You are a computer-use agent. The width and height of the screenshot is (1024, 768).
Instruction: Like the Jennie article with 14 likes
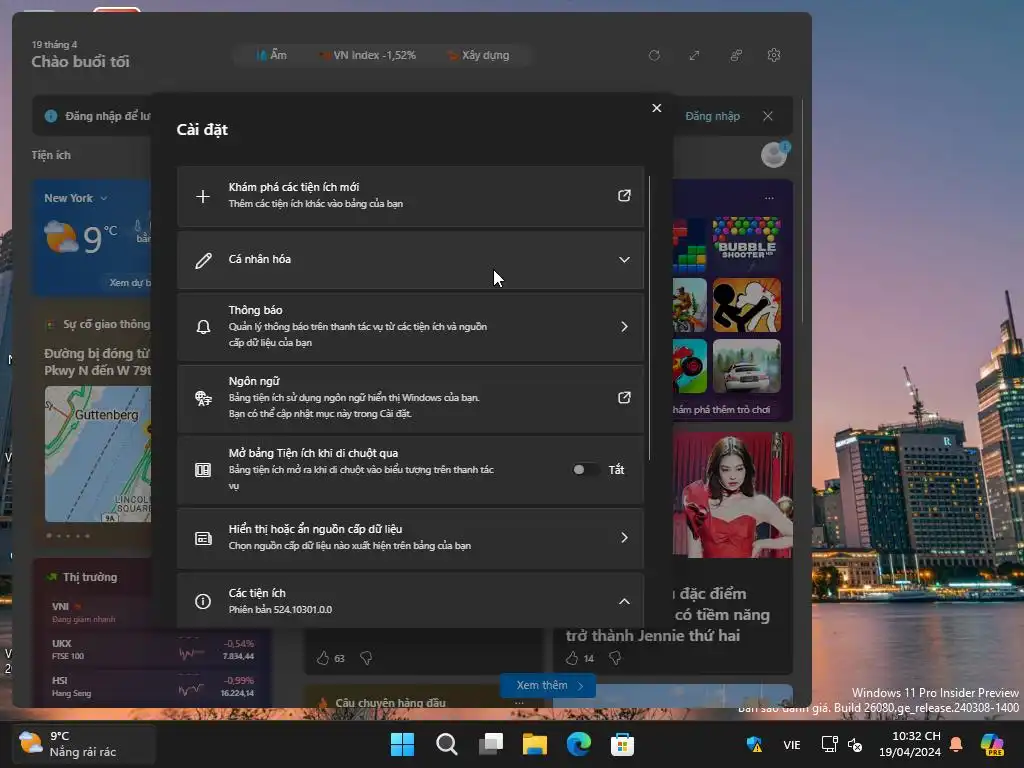572,658
